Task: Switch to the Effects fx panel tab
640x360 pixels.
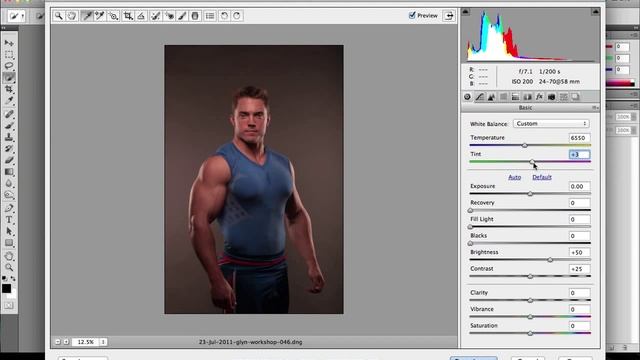Action: [x=539, y=97]
